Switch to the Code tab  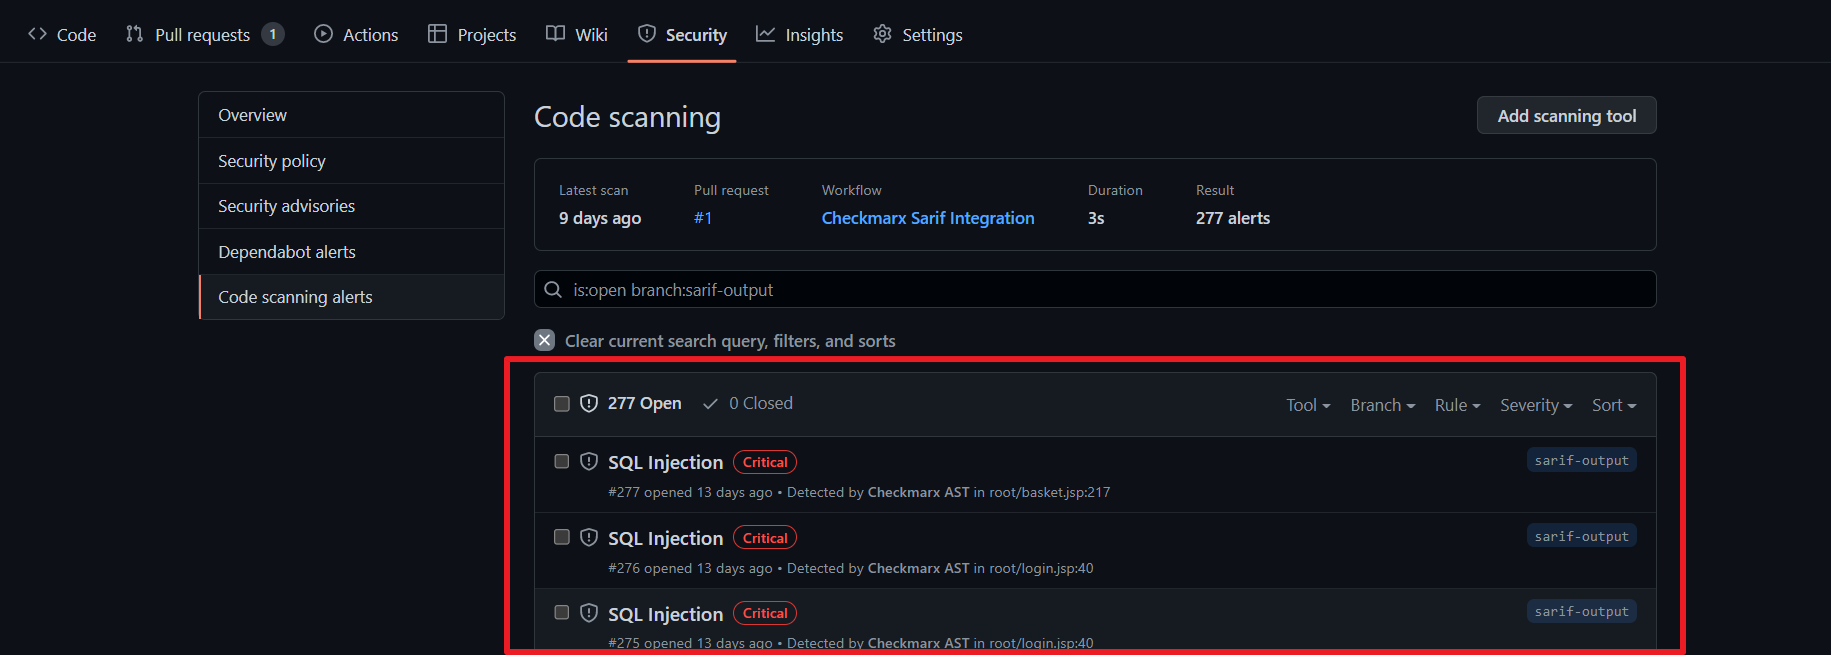(62, 34)
